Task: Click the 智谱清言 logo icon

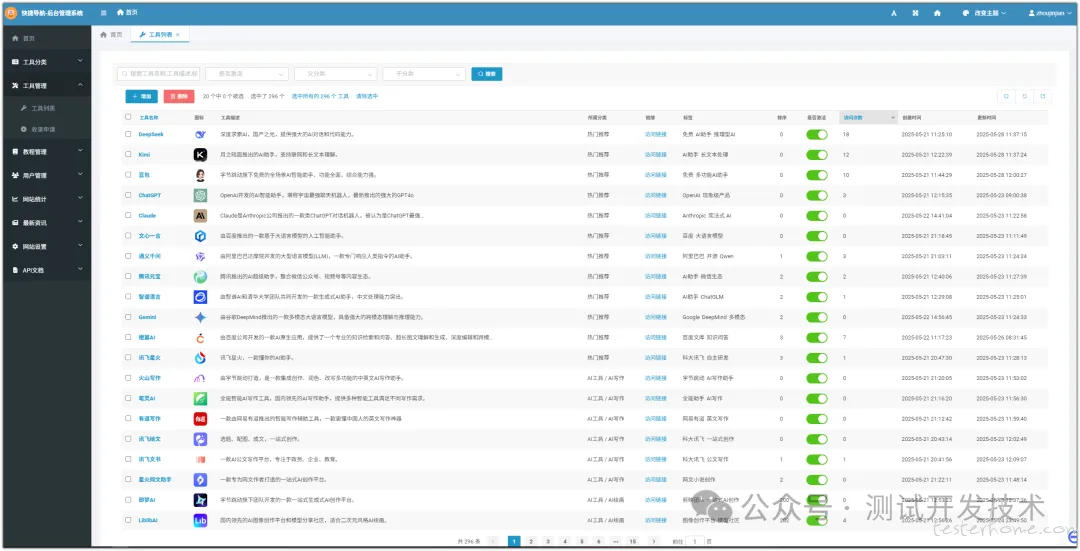Action: tap(200, 297)
